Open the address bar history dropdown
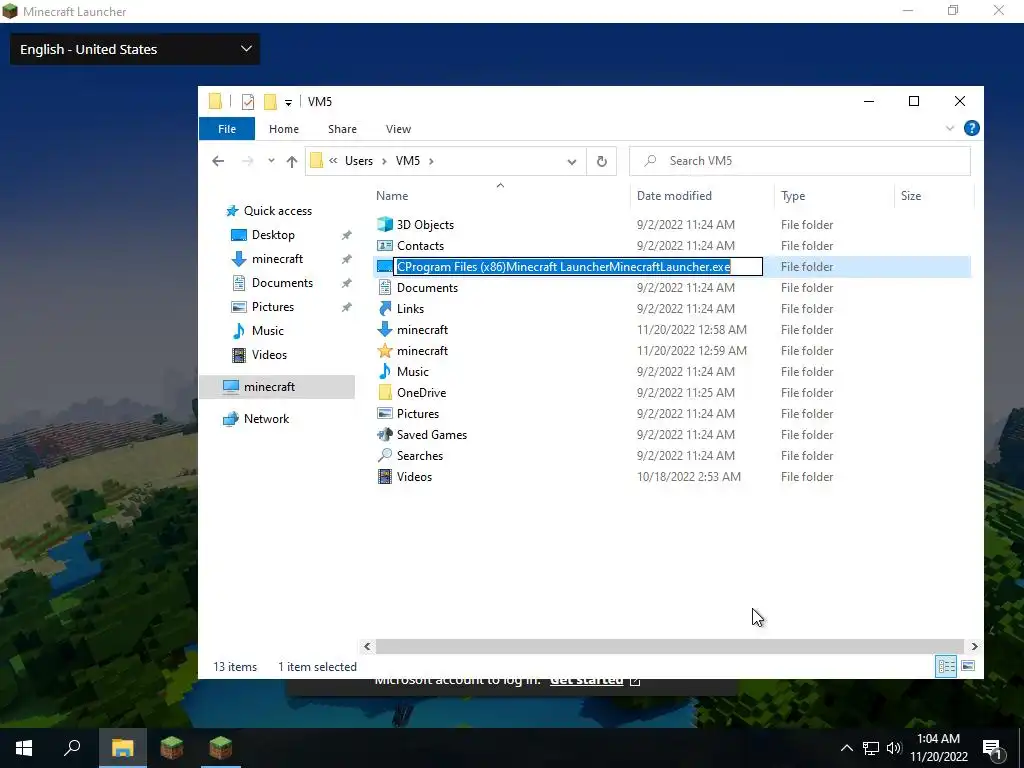The height and width of the screenshot is (768, 1024). click(x=571, y=161)
